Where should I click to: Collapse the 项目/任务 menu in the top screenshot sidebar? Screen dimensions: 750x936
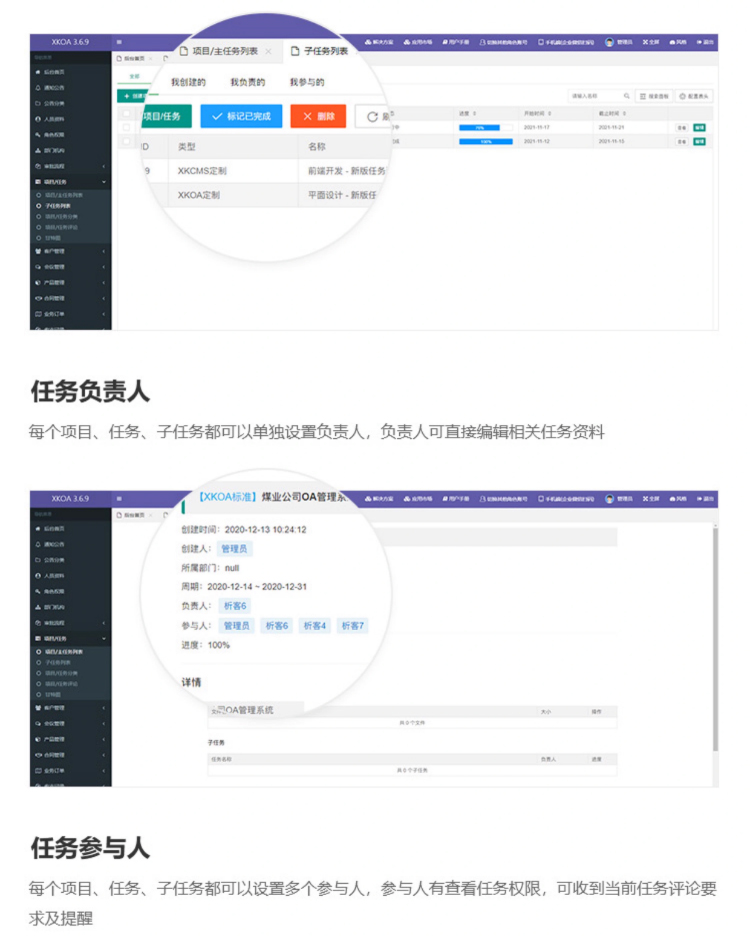(103, 183)
